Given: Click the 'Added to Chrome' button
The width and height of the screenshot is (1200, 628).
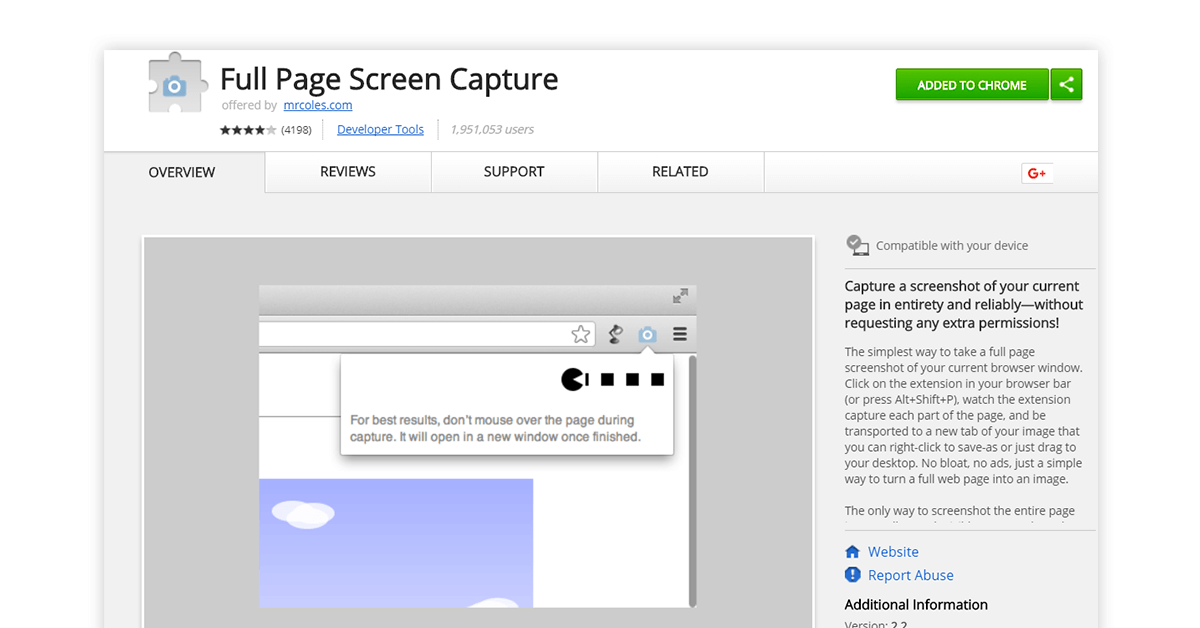Looking at the screenshot, I should tap(972, 85).
